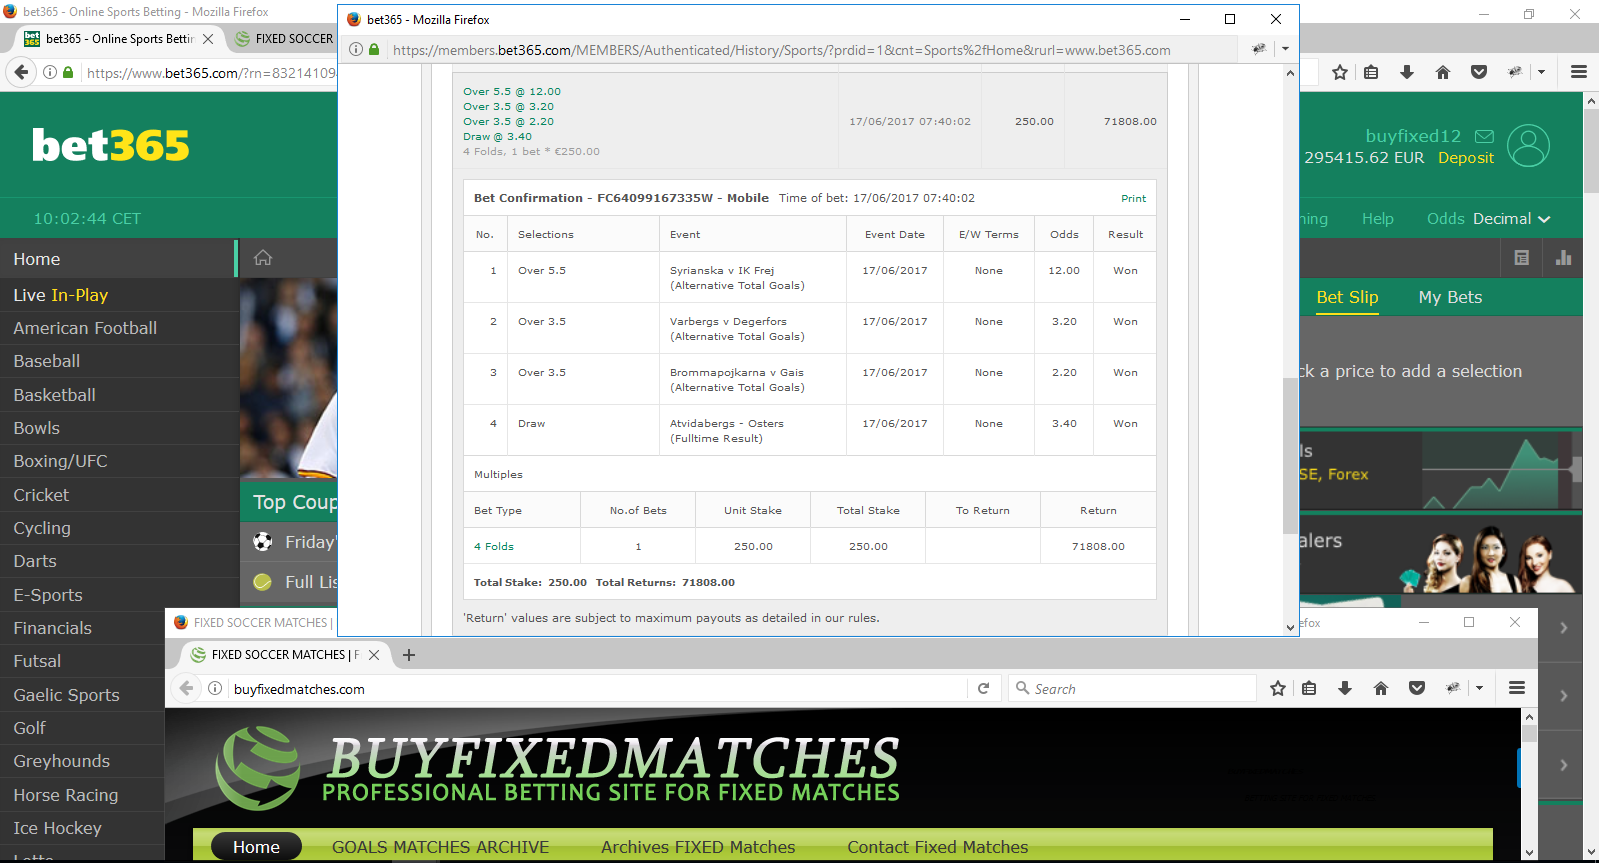Click Deposit link
This screenshot has width=1599, height=863.
coord(1466,158)
